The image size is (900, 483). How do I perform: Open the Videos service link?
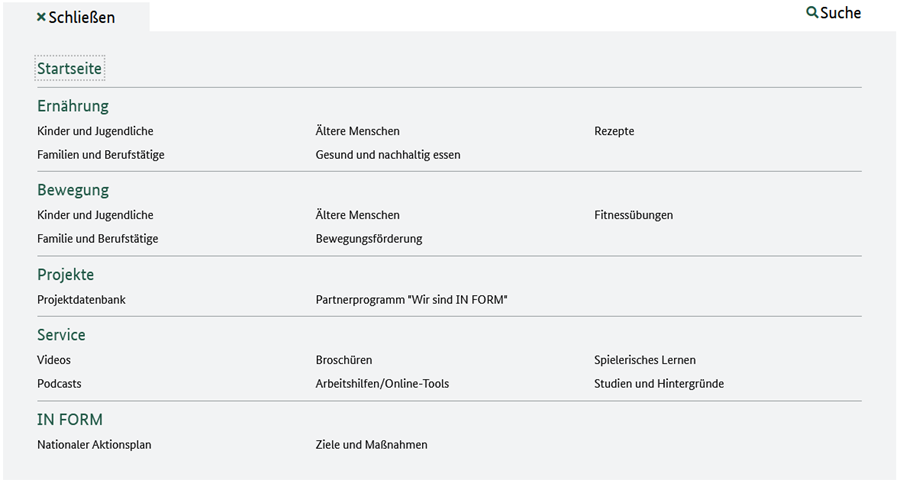pyautogui.click(x=54, y=360)
